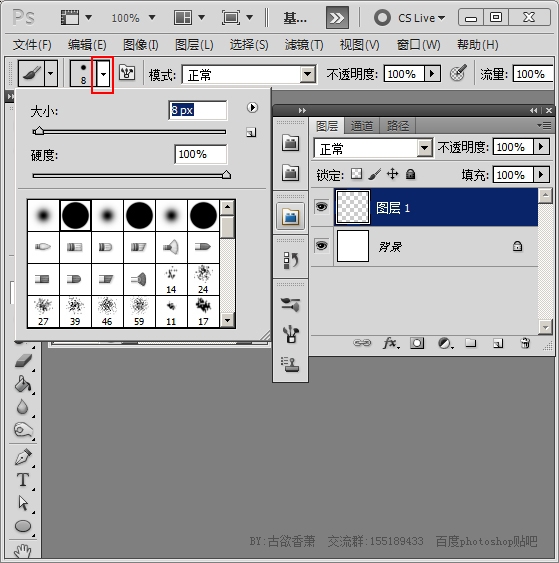559x563 pixels.
Task: Hide 背景 layer visibility eye
Action: [x=321, y=246]
